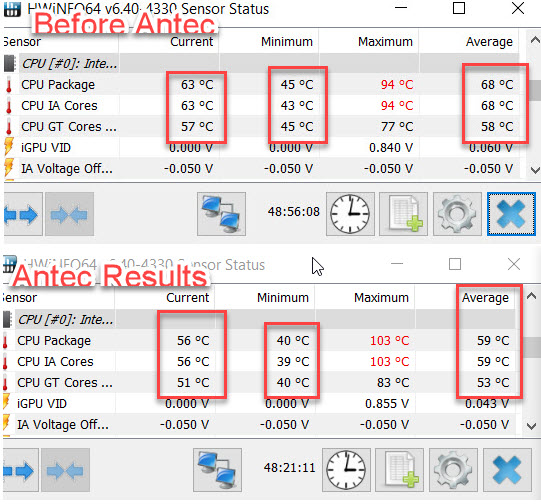Select CPU IA Cores row in top window
541x504 pixels.
261,106
